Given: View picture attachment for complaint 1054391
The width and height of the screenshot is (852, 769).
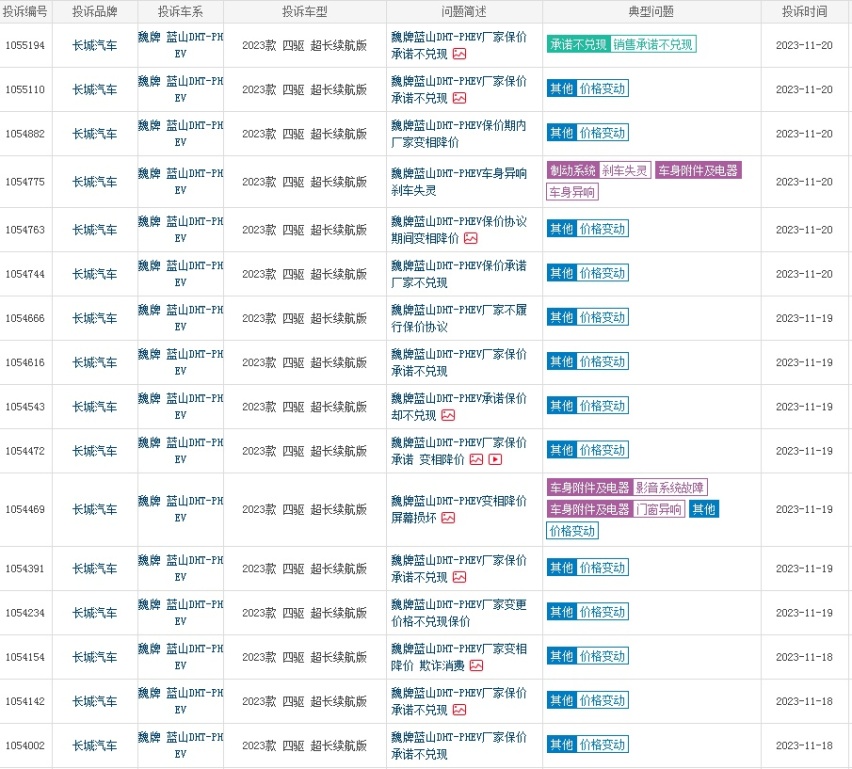Looking at the screenshot, I should pyautogui.click(x=459, y=577).
